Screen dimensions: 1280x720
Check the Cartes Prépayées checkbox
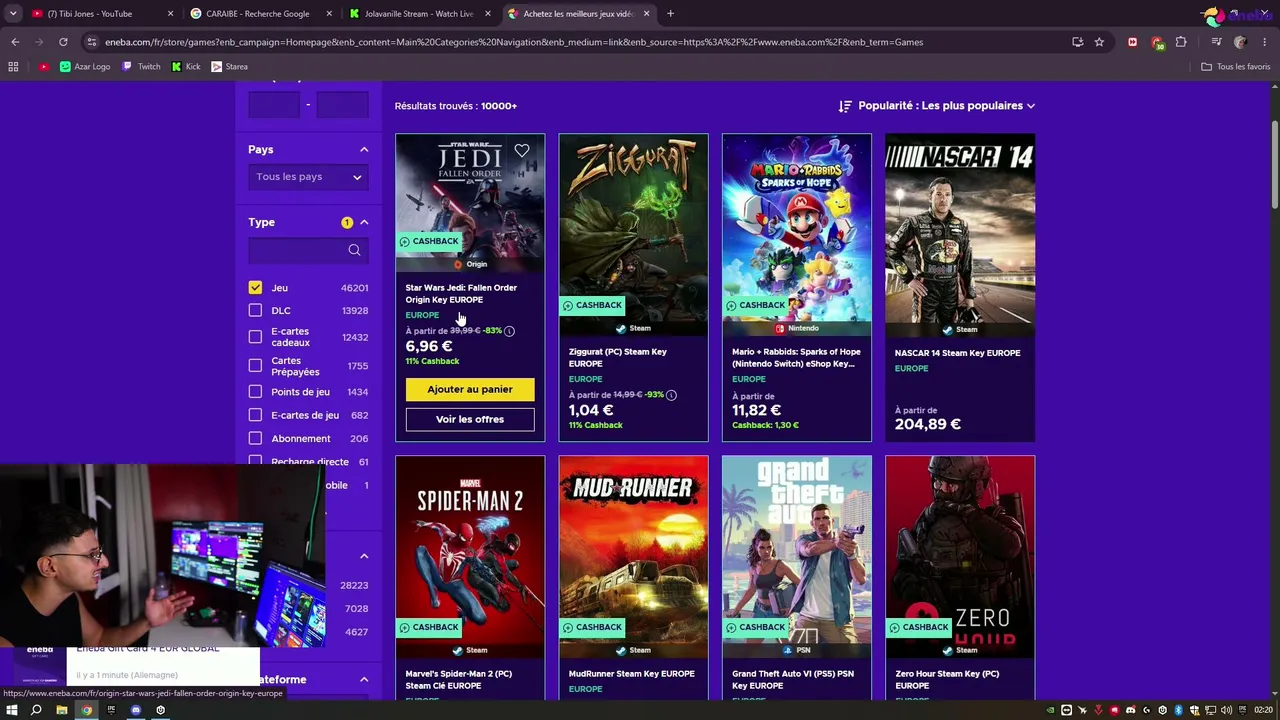pos(255,366)
